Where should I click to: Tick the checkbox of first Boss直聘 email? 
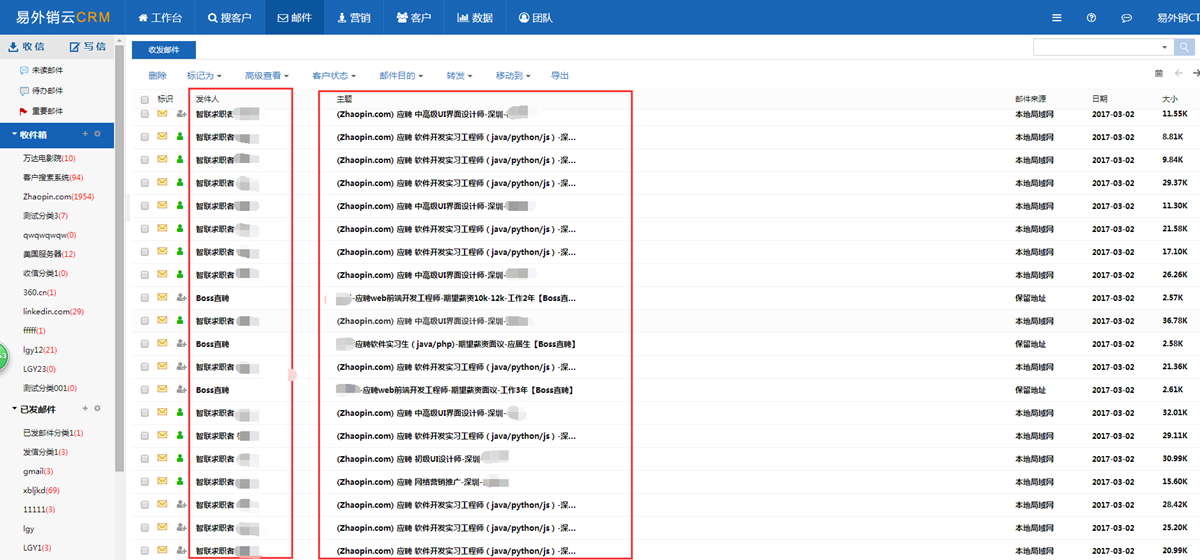pos(144,298)
